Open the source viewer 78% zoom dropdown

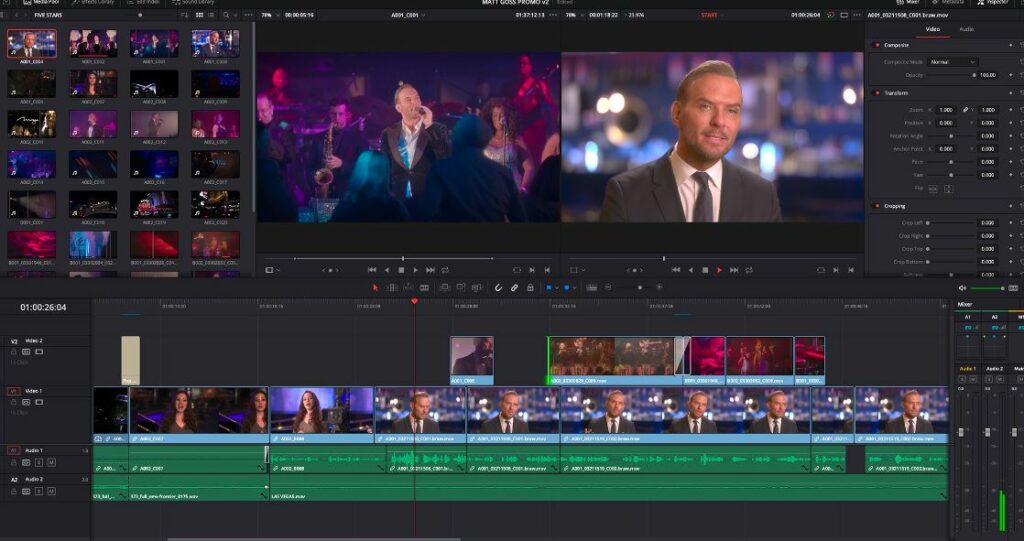coord(269,15)
